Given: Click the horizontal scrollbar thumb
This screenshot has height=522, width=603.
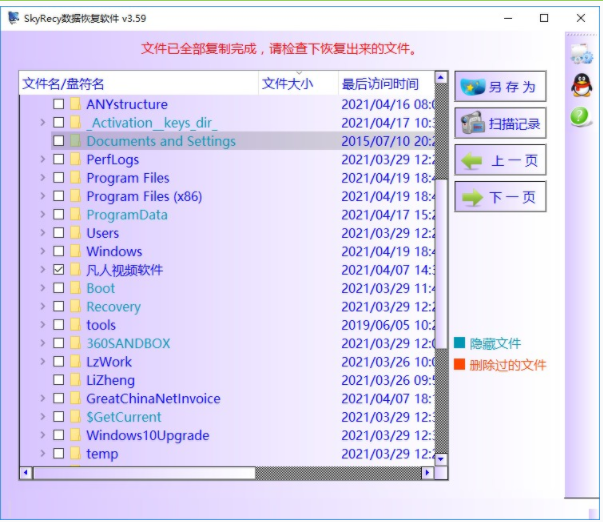Looking at the screenshot, I should point(144,473).
